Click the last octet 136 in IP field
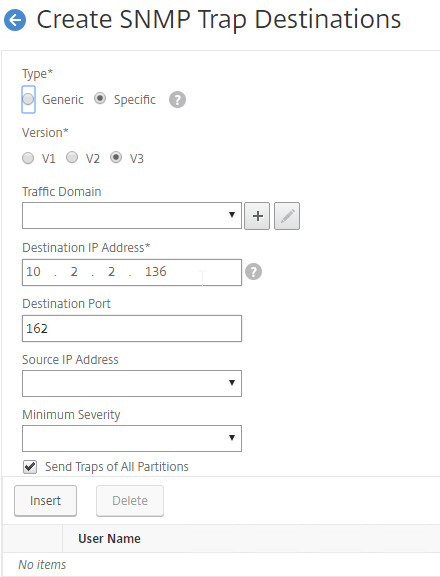The width and height of the screenshot is (440, 577). pyautogui.click(x=156, y=272)
